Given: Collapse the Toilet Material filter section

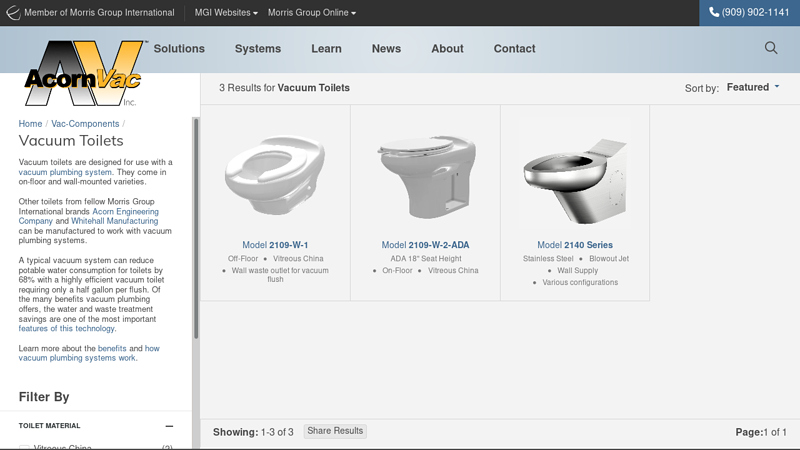Looking at the screenshot, I should pos(169,426).
